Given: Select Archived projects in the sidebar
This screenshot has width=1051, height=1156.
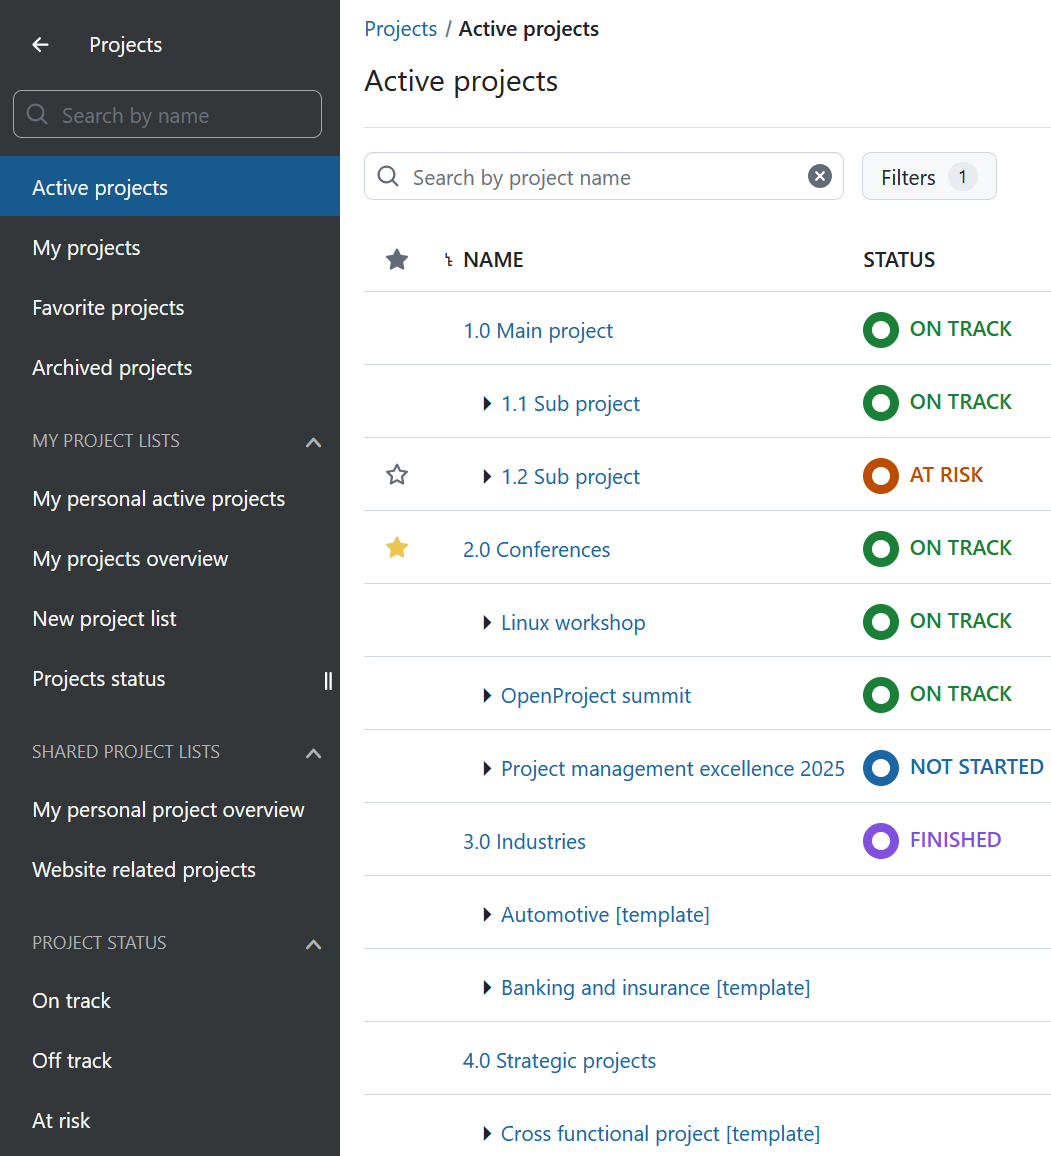Looking at the screenshot, I should pyautogui.click(x=112, y=368).
